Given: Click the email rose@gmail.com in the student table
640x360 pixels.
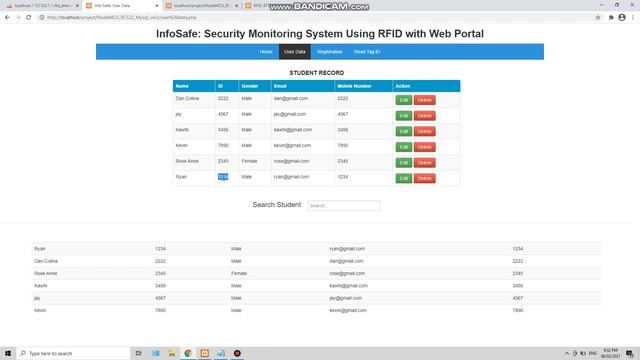Looking at the screenshot, I should pos(291,161).
